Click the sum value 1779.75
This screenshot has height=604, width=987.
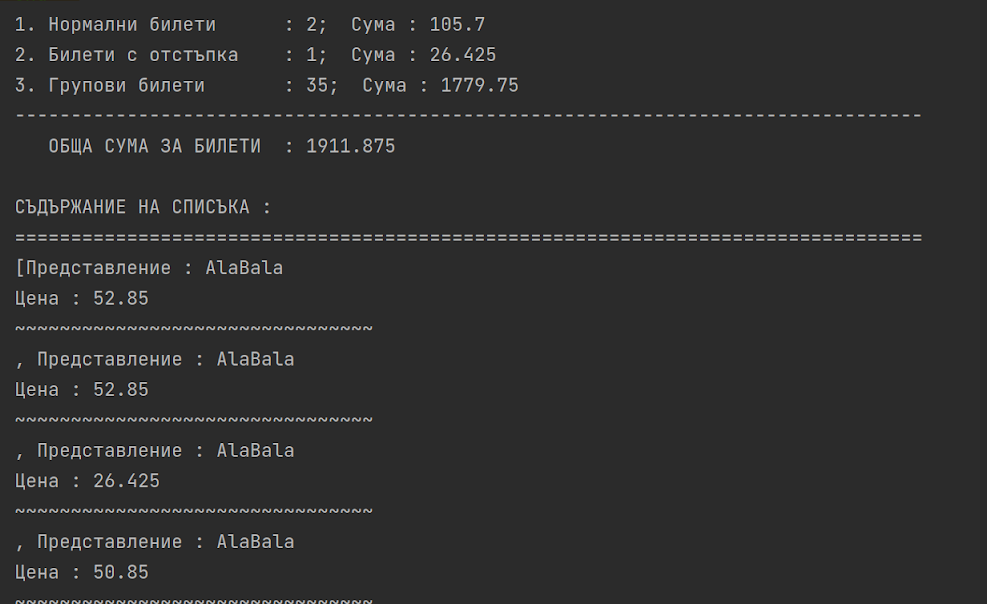click(x=480, y=85)
